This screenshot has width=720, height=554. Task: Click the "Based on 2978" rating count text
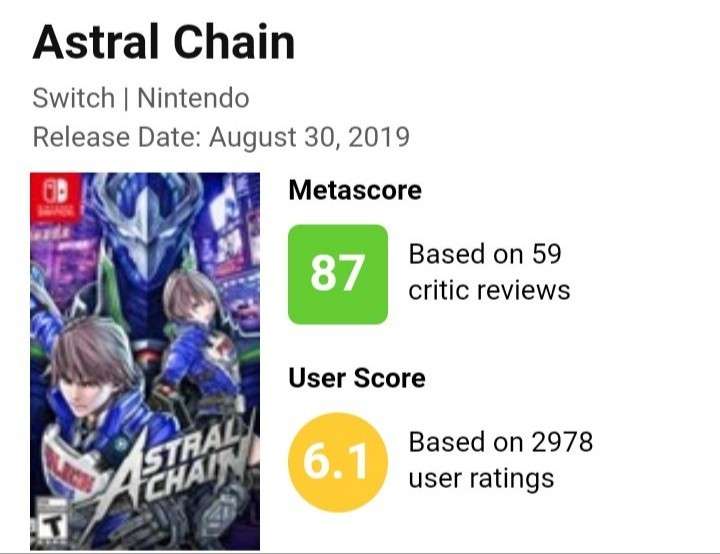(501, 441)
